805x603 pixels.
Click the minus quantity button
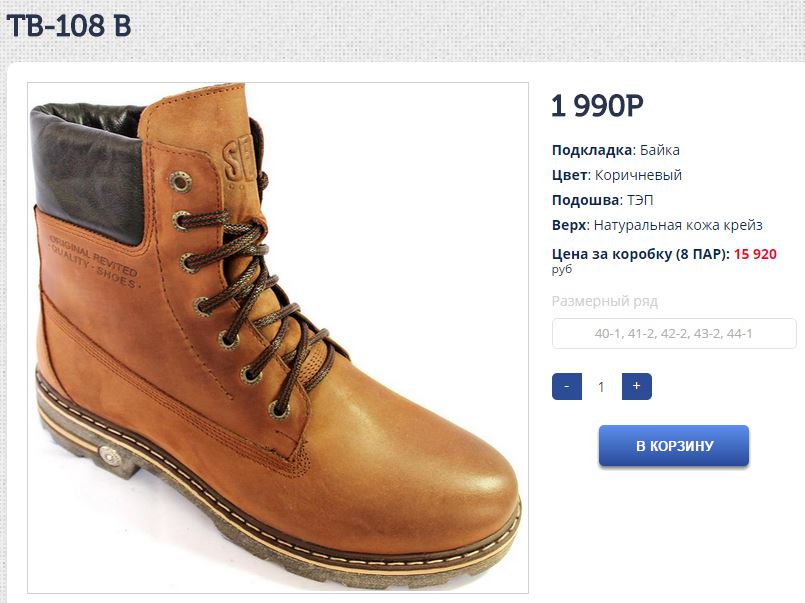(x=567, y=386)
